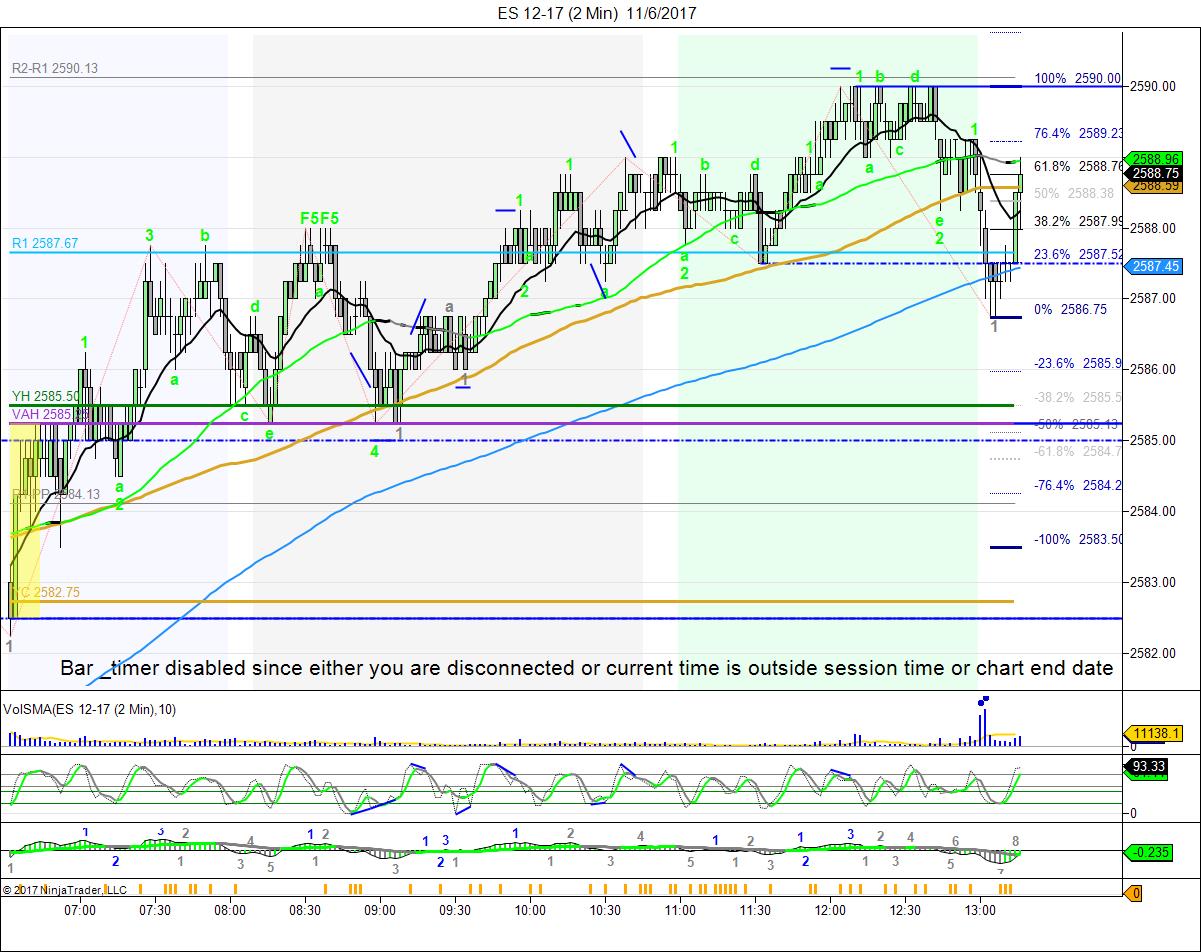Click the 2590.00 price axis label

pos(1153,86)
